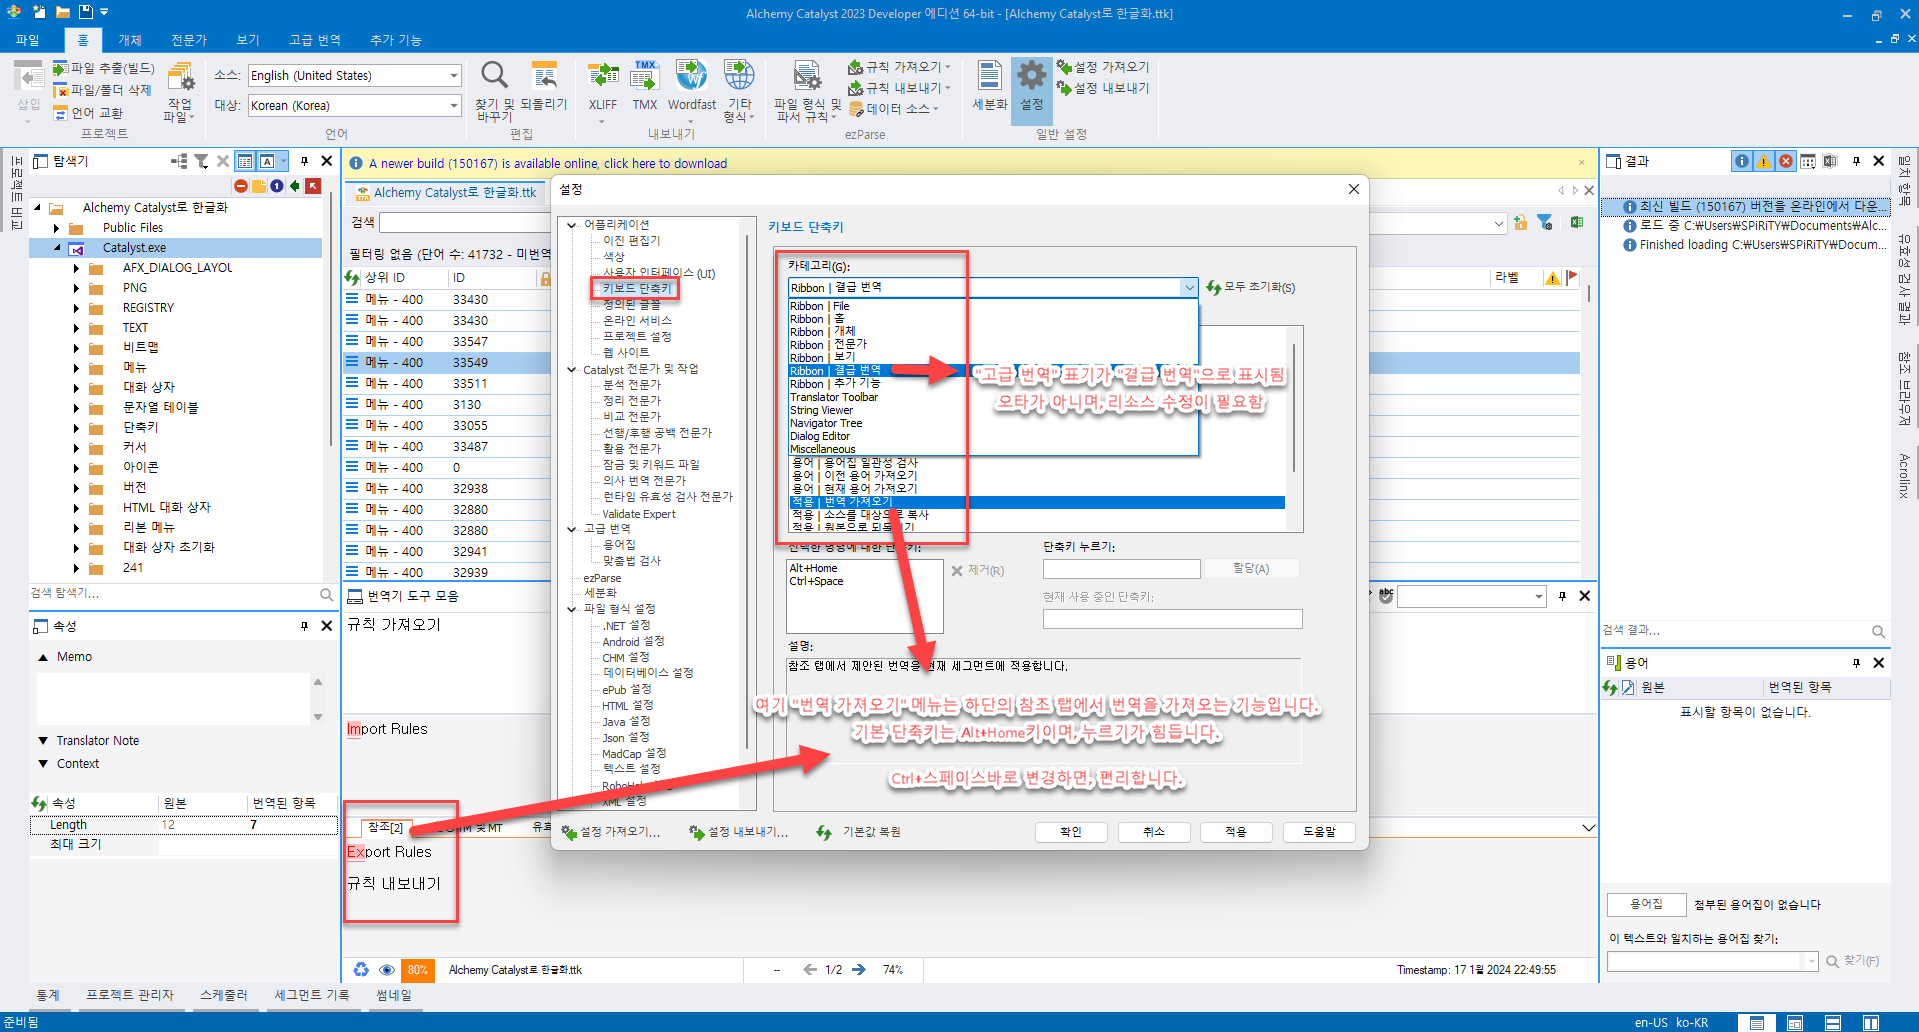Click 언어 교환 swap languages
The image size is (1919, 1032).
(x=88, y=113)
